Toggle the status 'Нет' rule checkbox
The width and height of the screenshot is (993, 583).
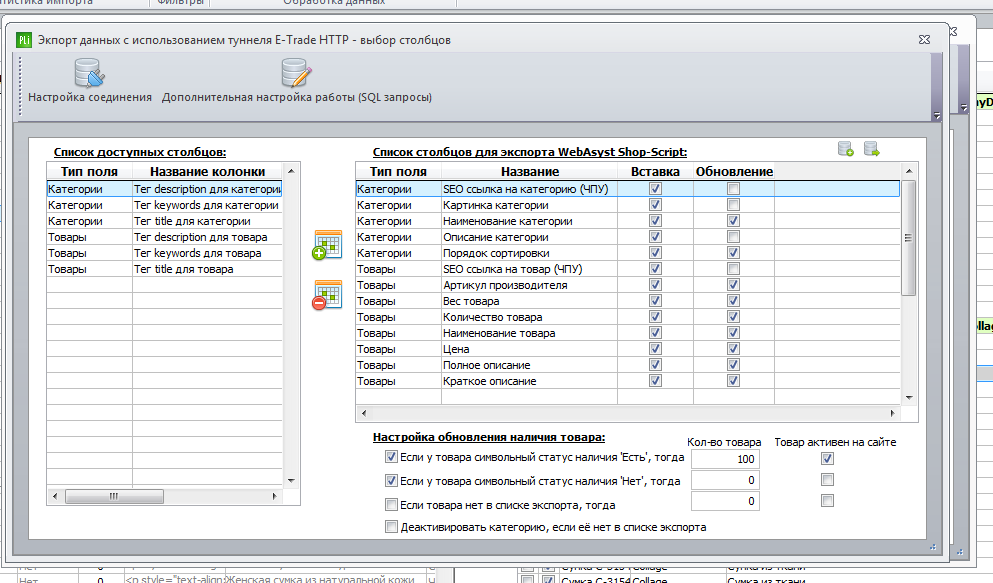tap(391, 480)
